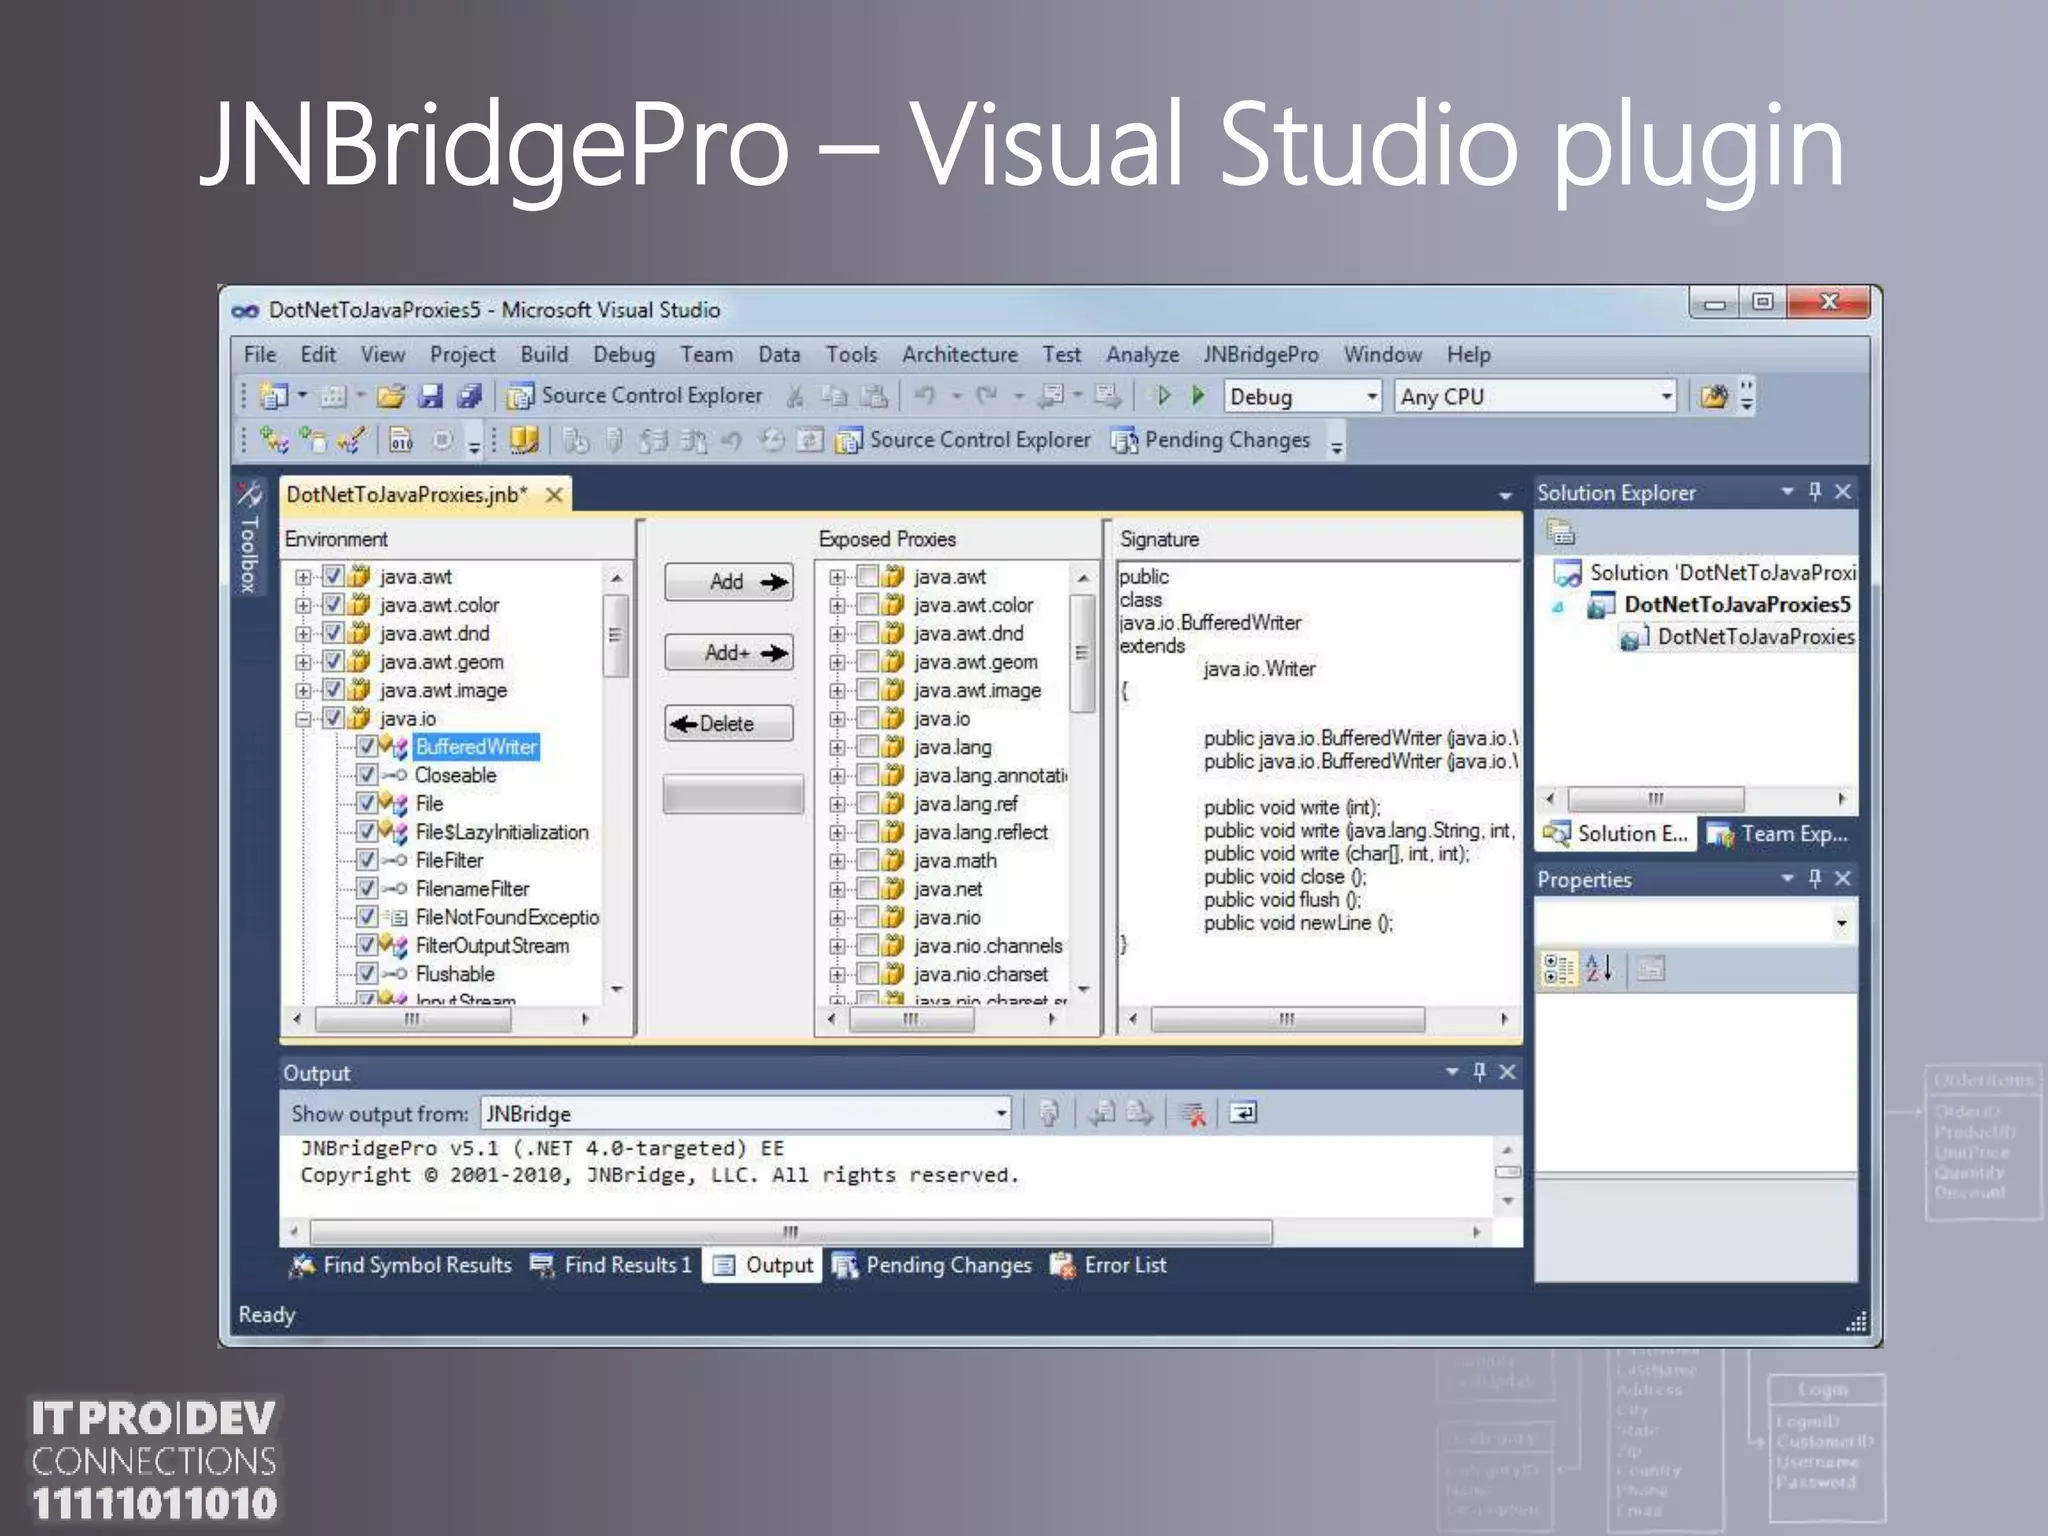Pin the Solution Explorer panel
This screenshot has width=2048, height=1536.
tap(1815, 491)
